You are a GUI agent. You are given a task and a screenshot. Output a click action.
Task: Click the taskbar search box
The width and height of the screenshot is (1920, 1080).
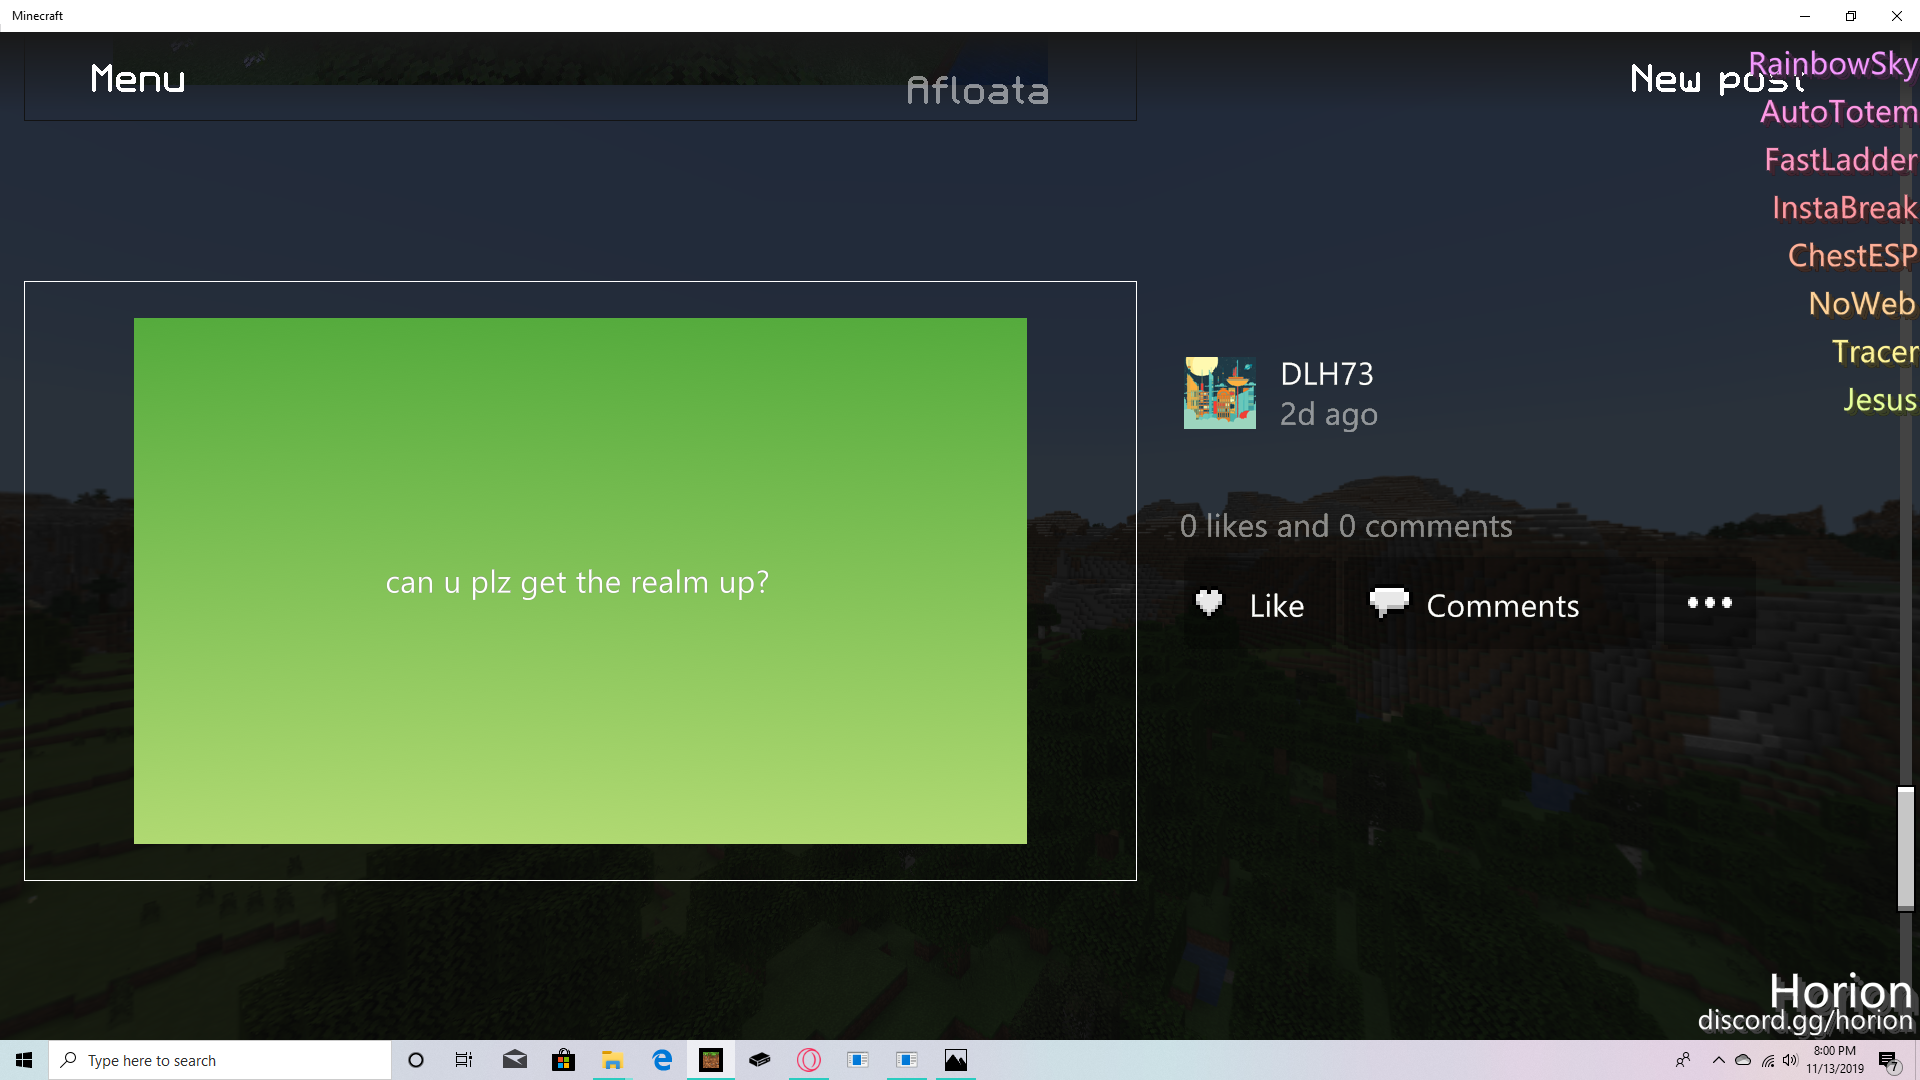[220, 1060]
